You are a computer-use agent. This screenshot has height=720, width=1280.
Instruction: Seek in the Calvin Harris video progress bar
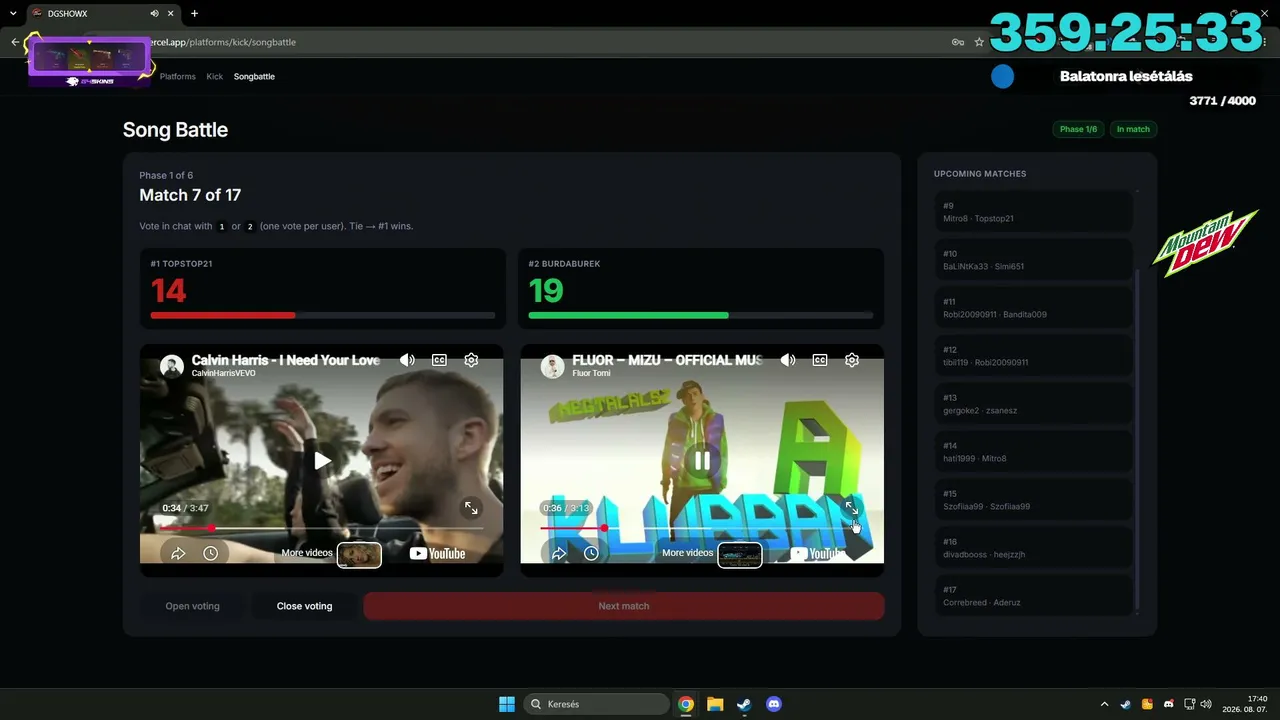322,528
